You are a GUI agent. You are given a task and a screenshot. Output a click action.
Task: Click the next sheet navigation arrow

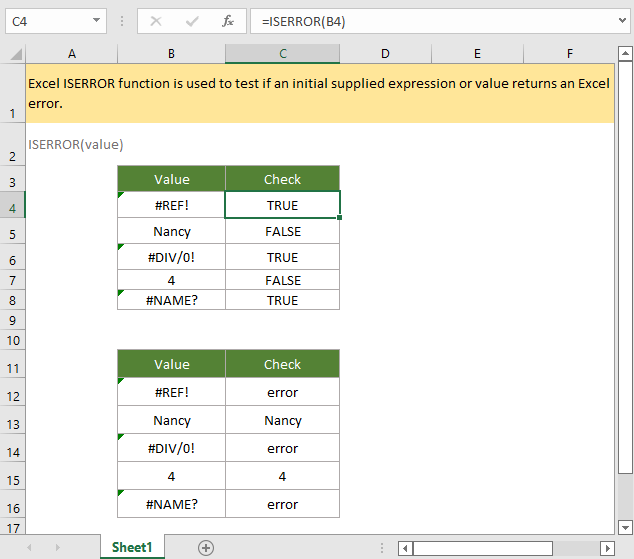point(56,547)
